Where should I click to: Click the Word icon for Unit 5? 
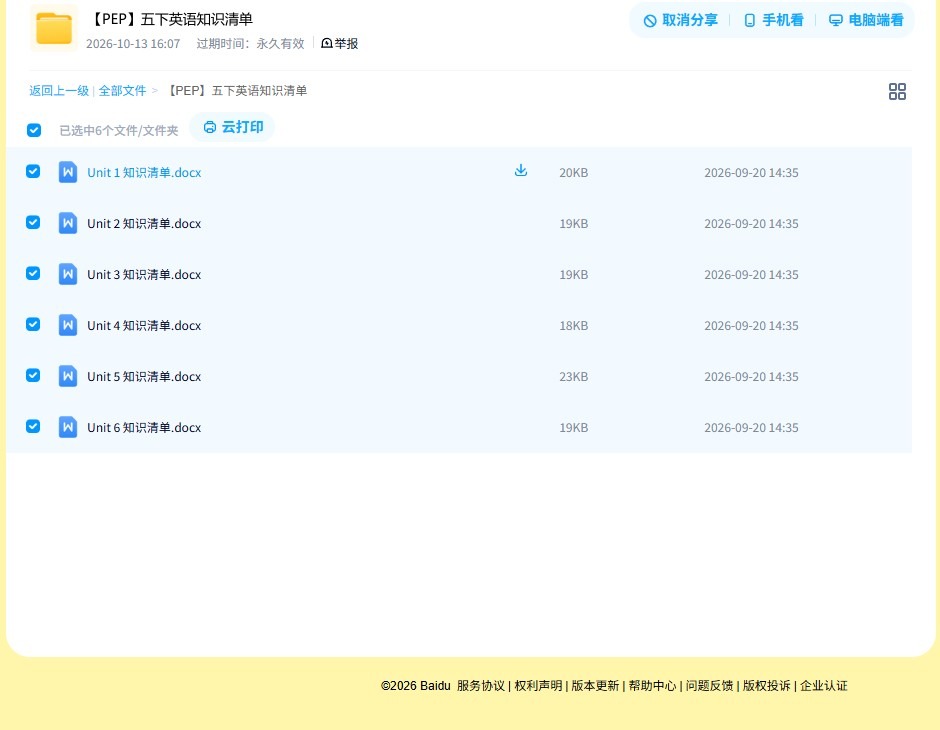point(68,376)
